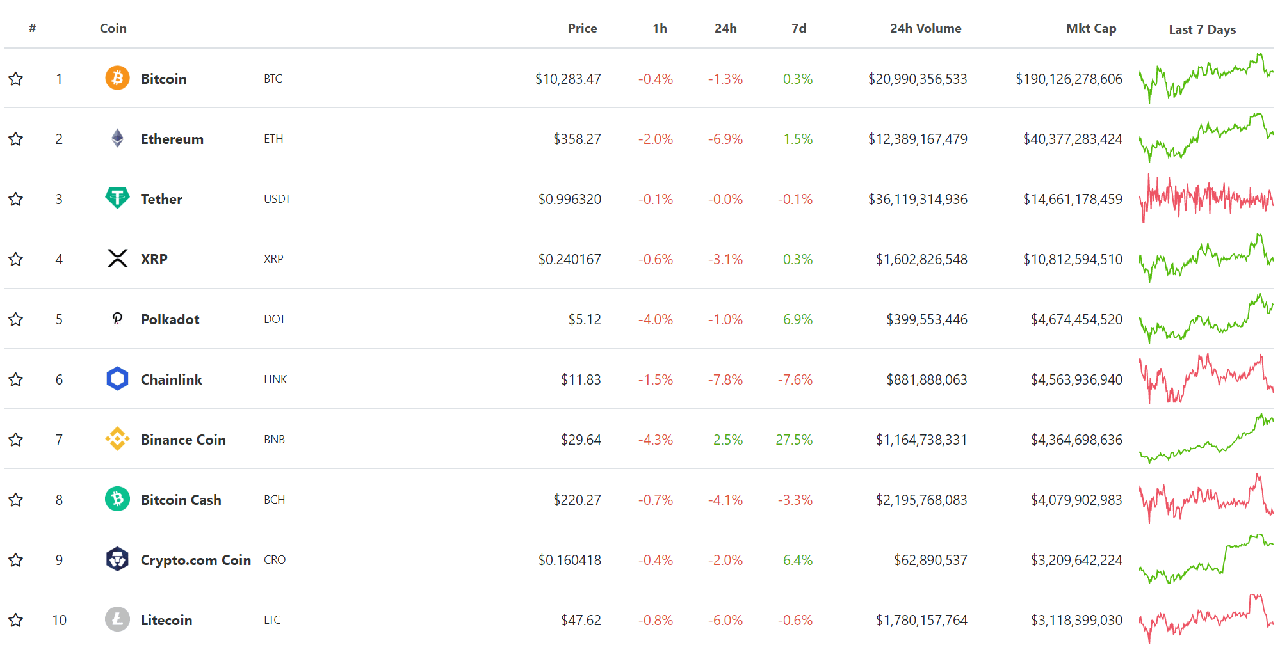Click the XRP logo icon
This screenshot has width=1280, height=652.
pyautogui.click(x=117, y=259)
